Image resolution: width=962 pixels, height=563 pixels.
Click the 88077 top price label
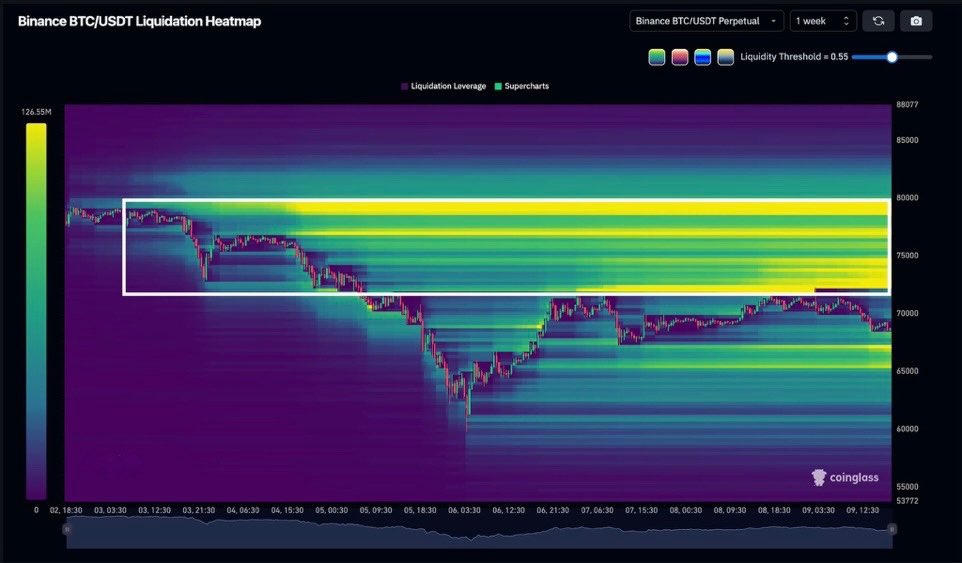point(907,105)
